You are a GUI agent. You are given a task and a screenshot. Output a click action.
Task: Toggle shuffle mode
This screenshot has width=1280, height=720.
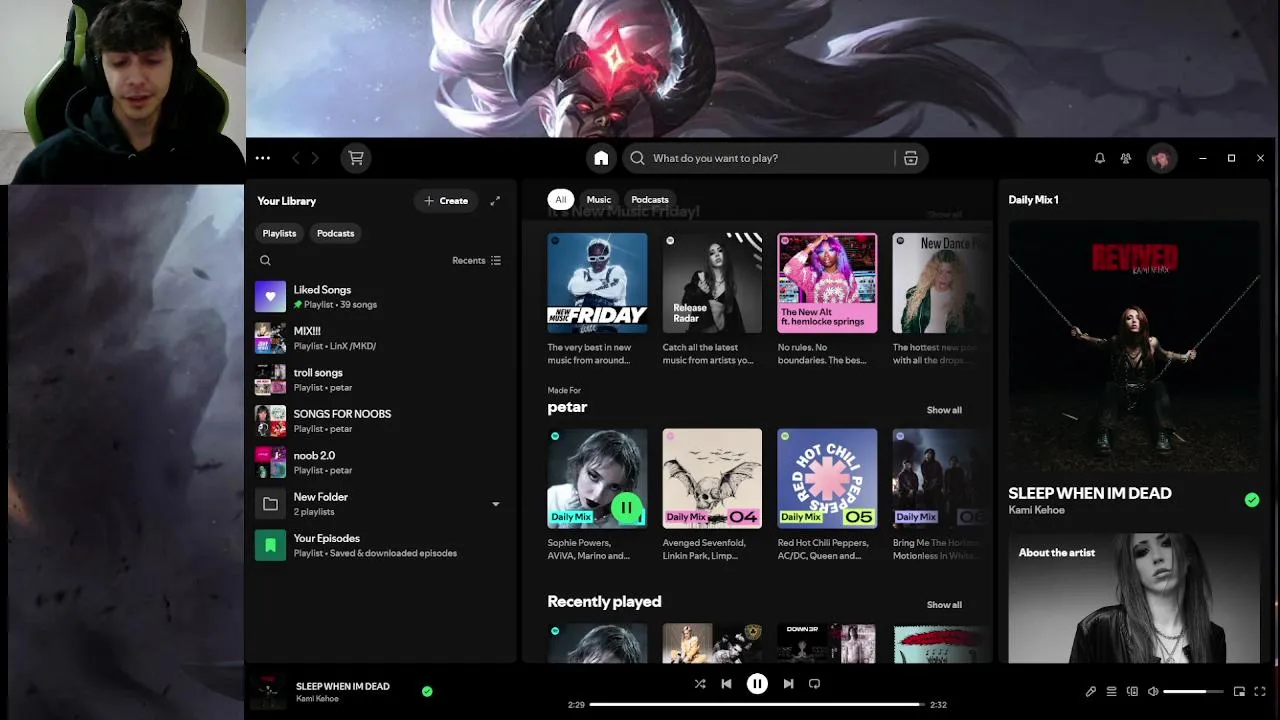[700, 684]
